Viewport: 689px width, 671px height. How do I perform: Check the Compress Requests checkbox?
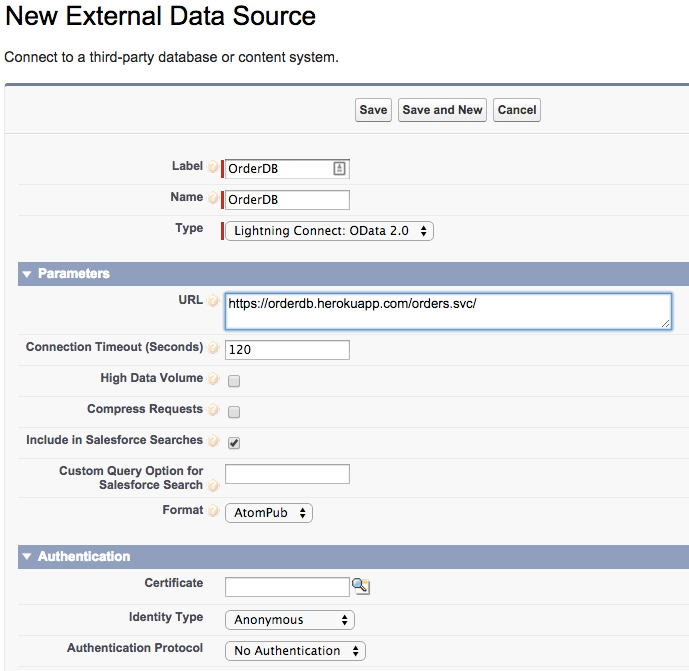234,412
